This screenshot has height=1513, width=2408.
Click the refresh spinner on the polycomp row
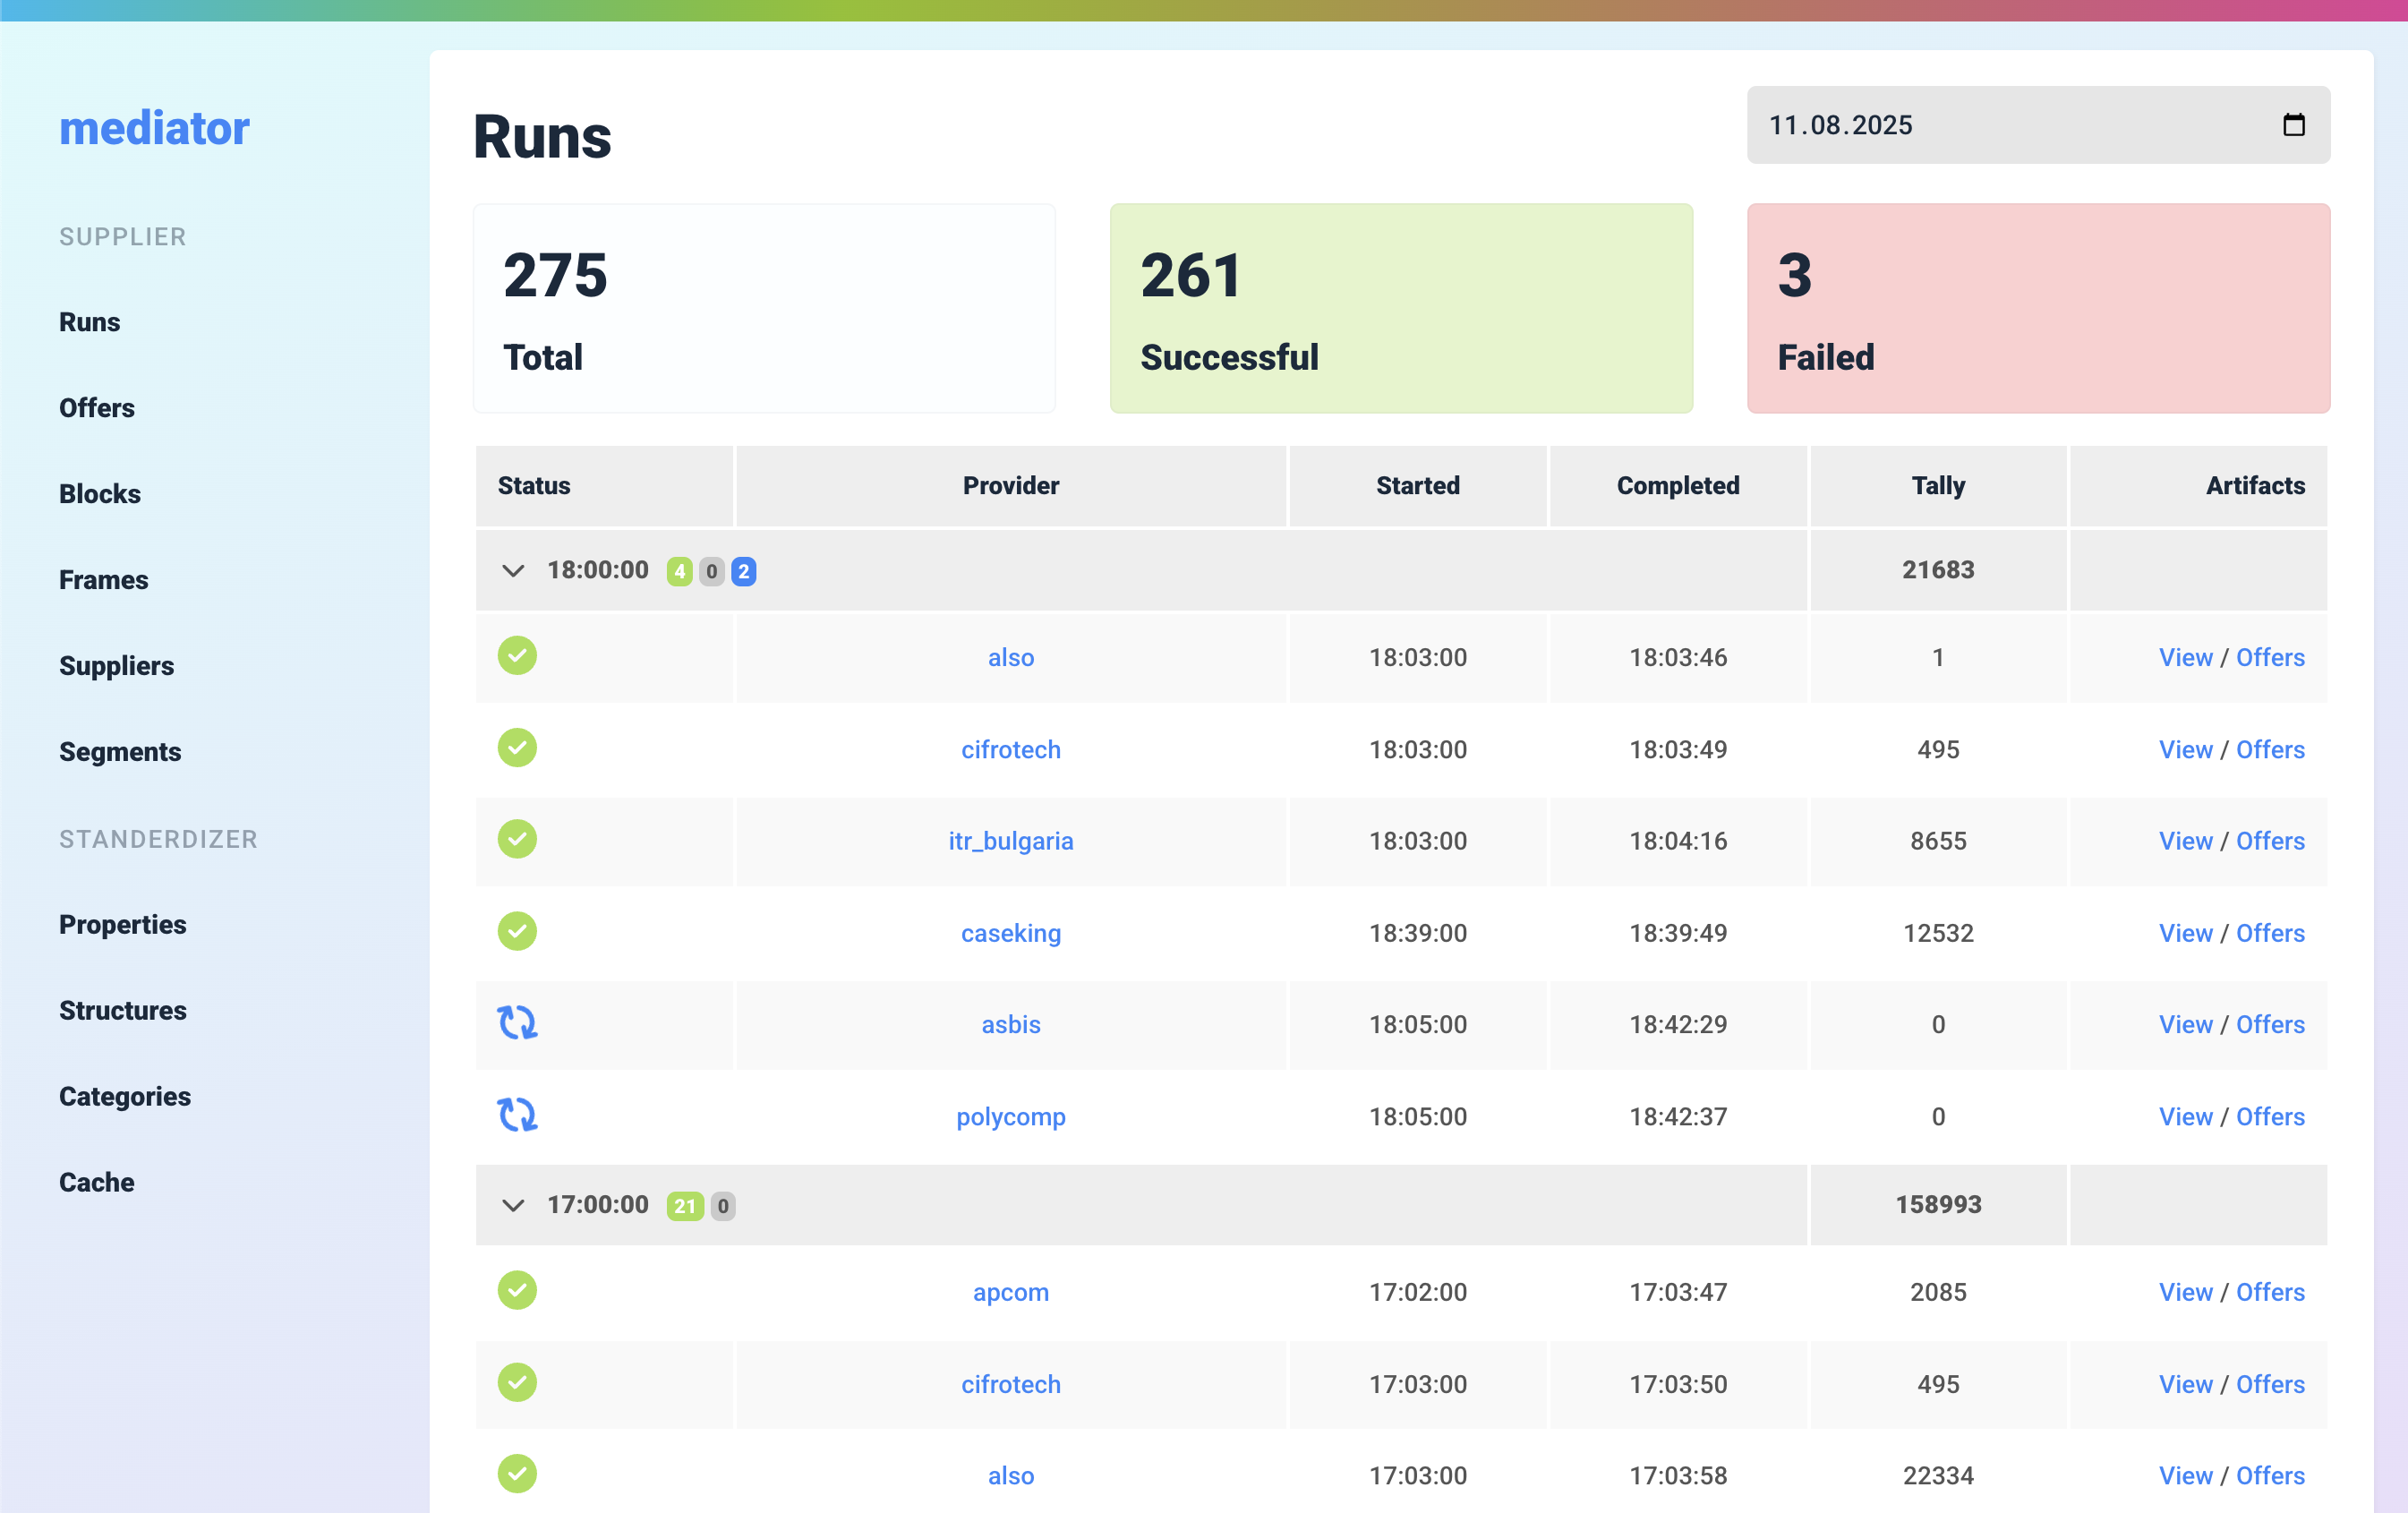(517, 1115)
